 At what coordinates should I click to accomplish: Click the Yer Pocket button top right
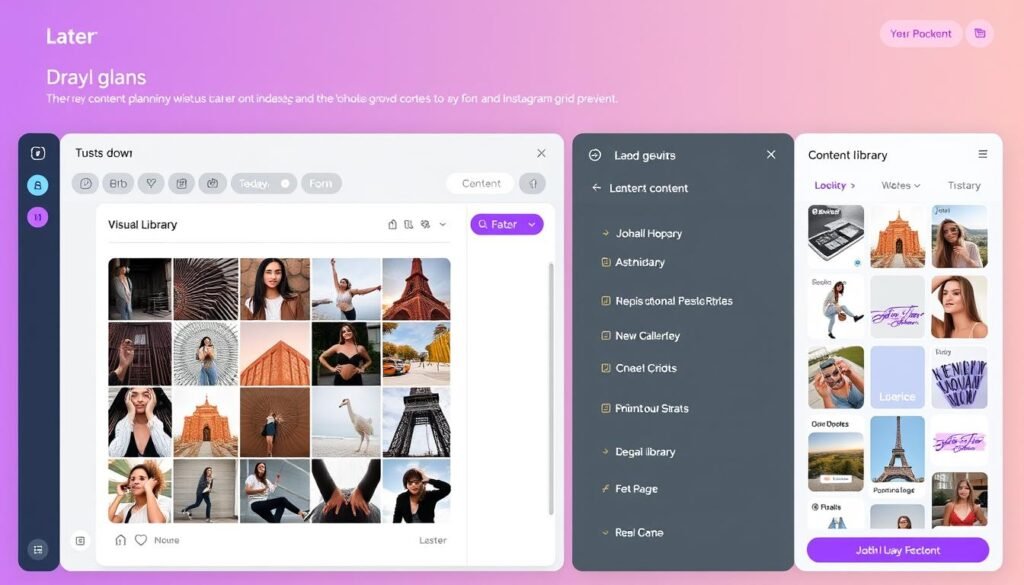(x=920, y=33)
